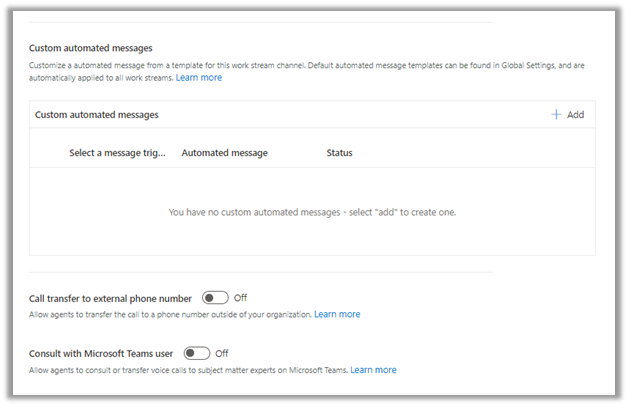Screen dimensions: 628x406
Task: Open Learn more for external call transfer
Action: pyautogui.click(x=337, y=314)
